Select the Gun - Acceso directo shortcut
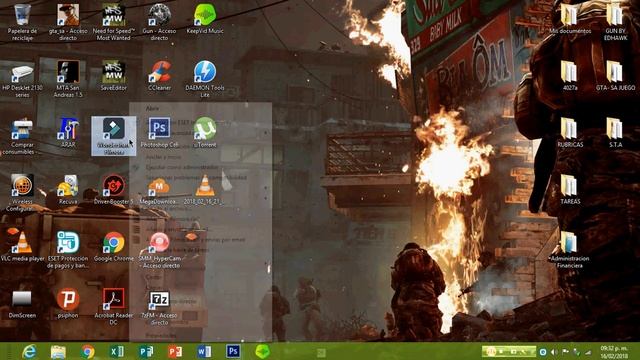Image resolution: width=640 pixels, height=360 pixels. point(159,22)
